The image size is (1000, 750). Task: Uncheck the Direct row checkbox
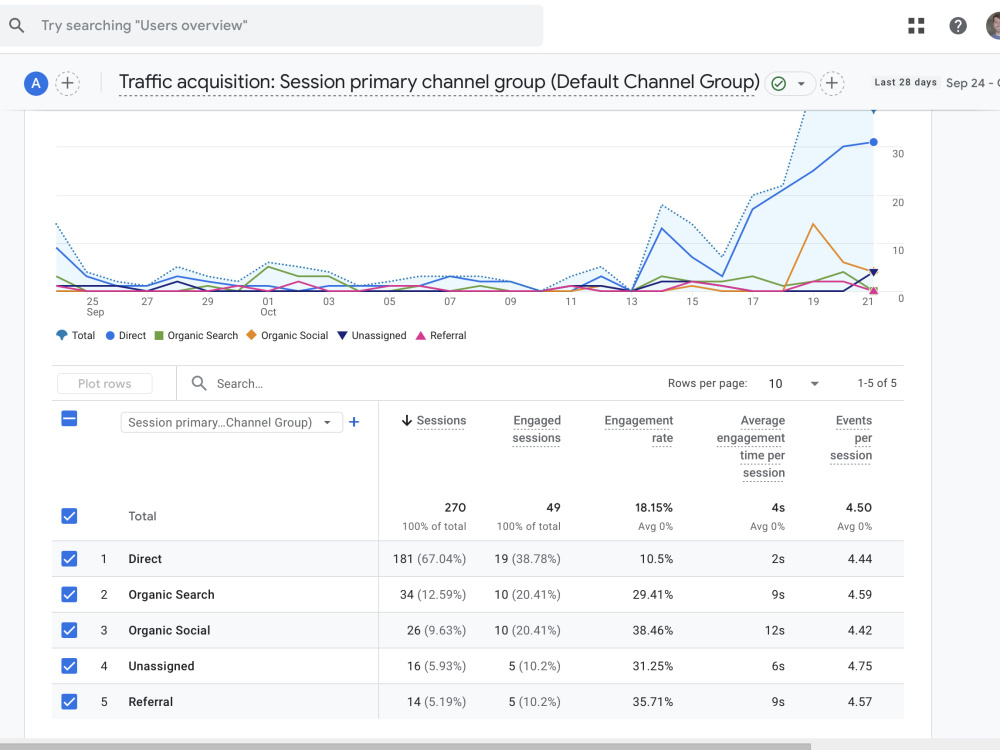point(69,559)
